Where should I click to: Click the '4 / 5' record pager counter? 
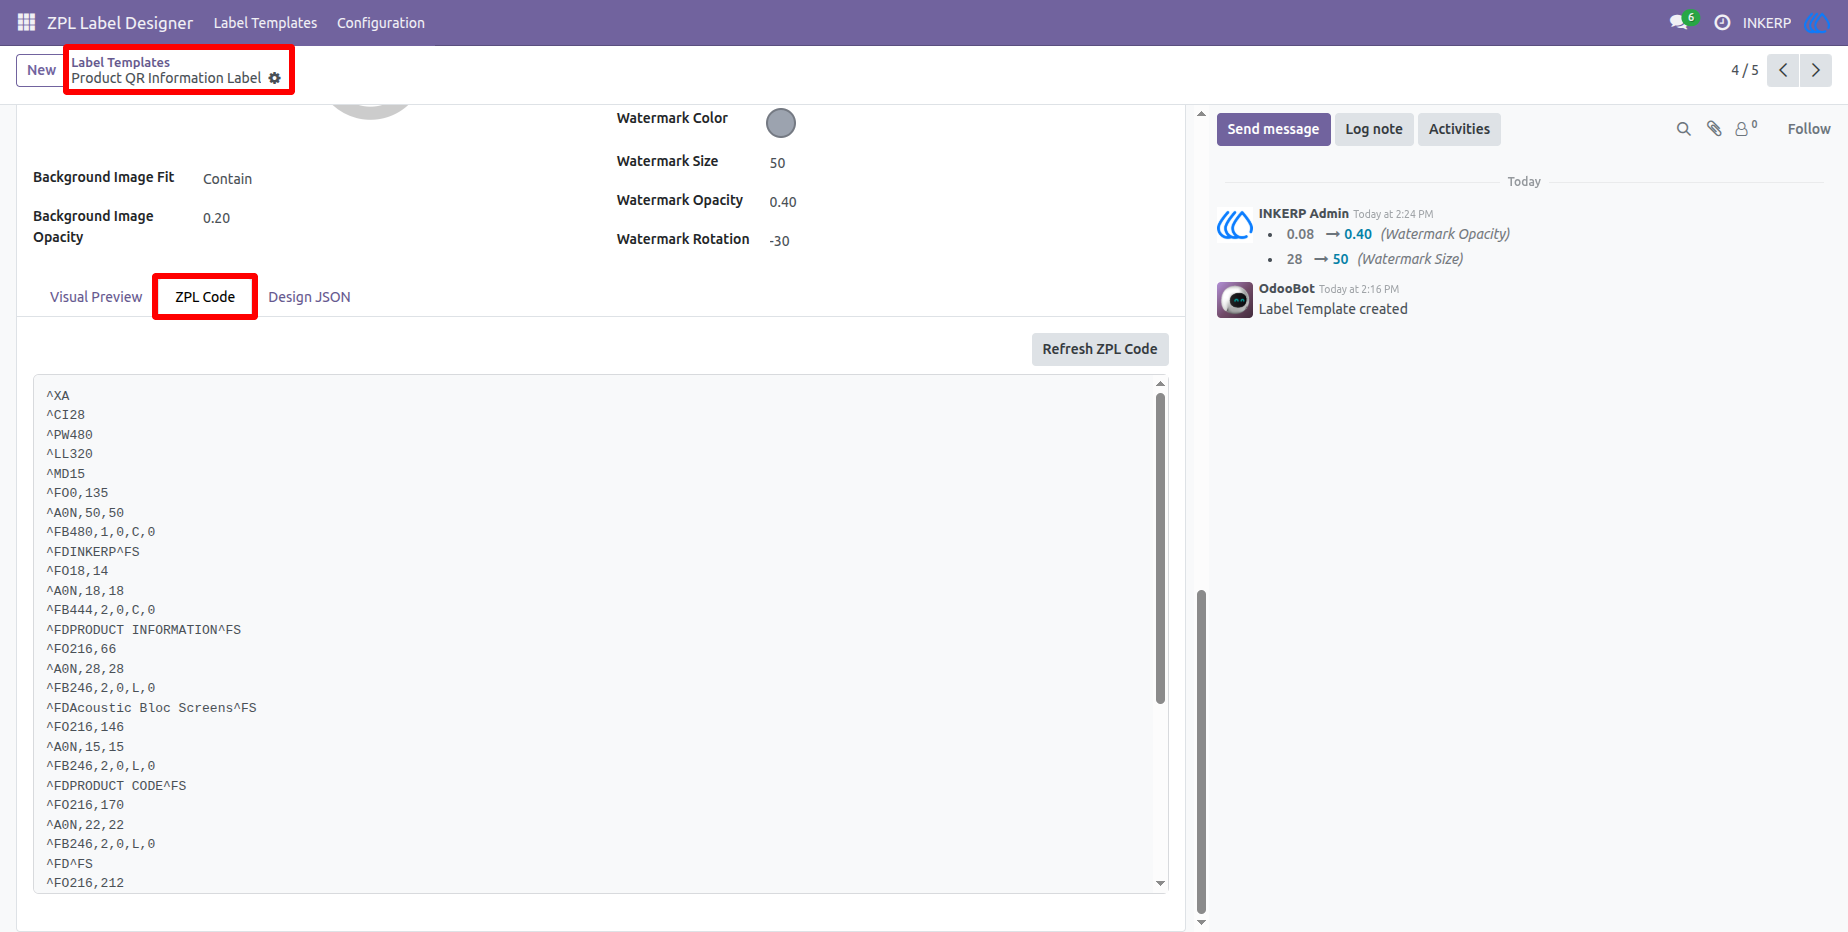click(x=1744, y=70)
